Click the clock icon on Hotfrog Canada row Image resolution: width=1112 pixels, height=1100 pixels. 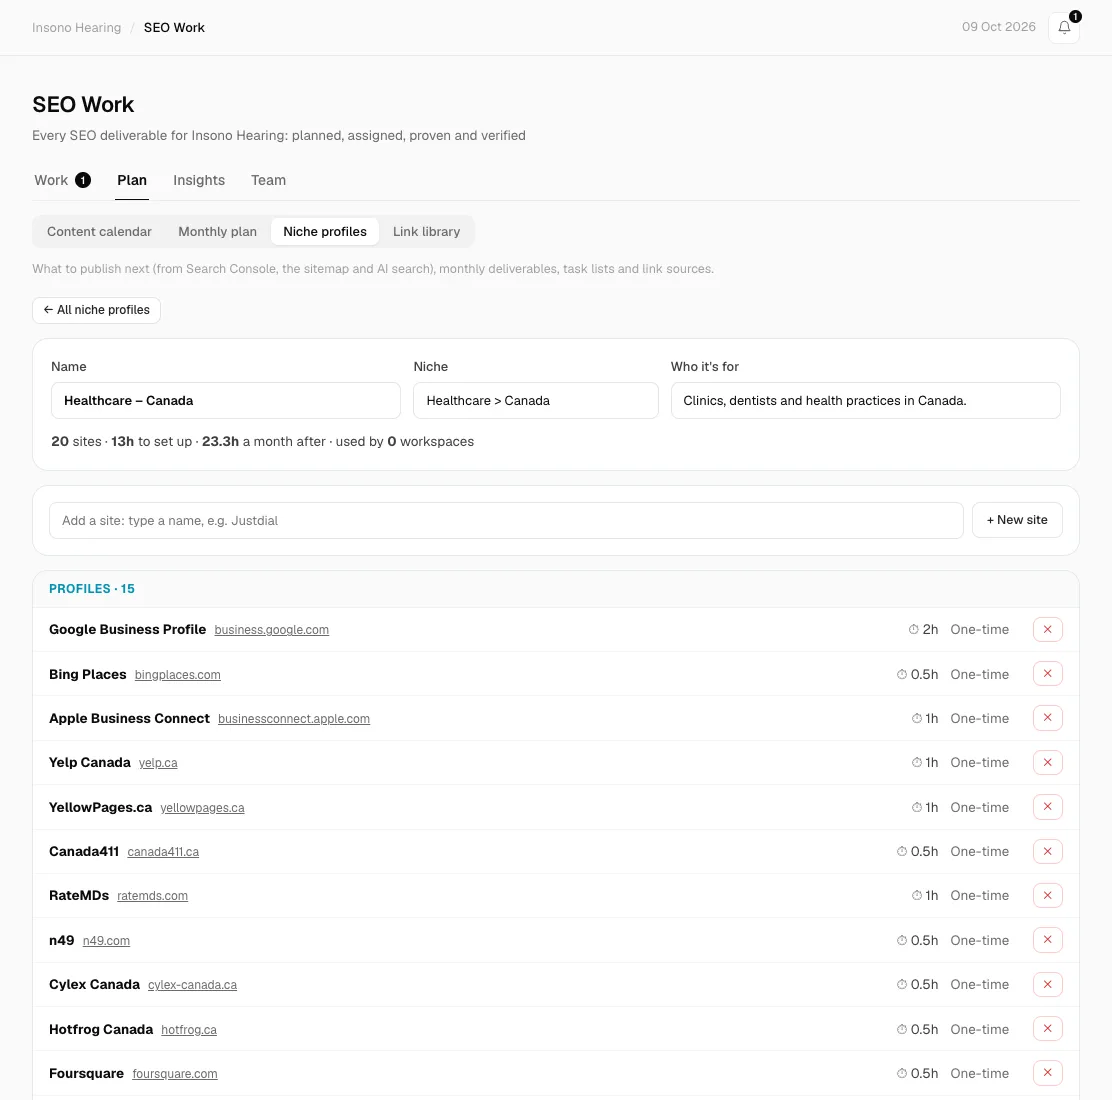click(901, 1029)
